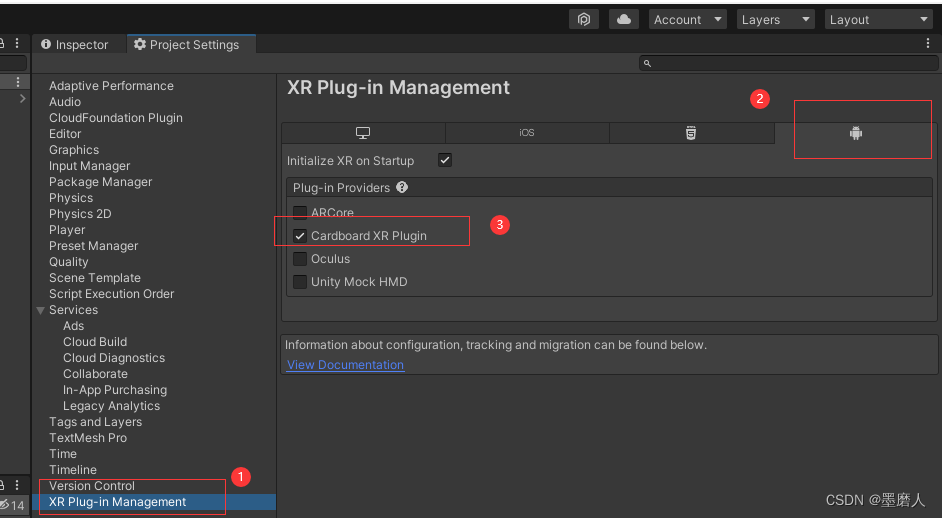Select the Physics settings category

(71, 198)
